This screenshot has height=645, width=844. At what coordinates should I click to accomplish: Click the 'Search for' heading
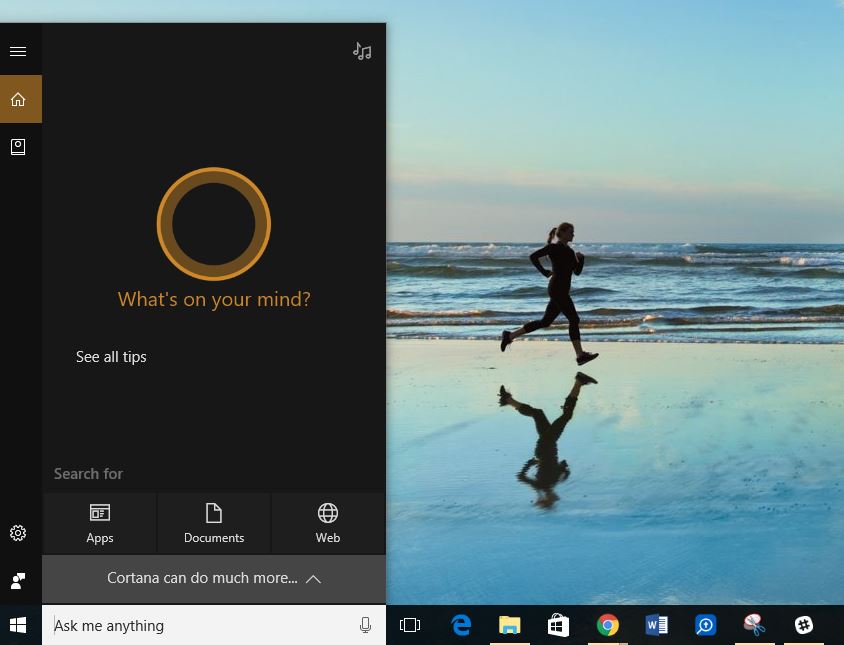(88, 474)
